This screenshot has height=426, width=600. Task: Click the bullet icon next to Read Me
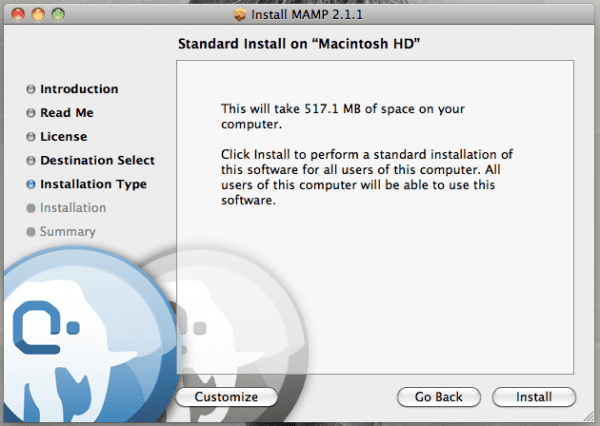tap(31, 113)
